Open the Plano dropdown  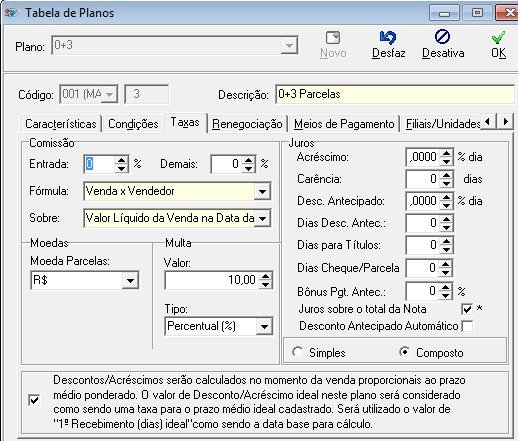pyautogui.click(x=289, y=45)
